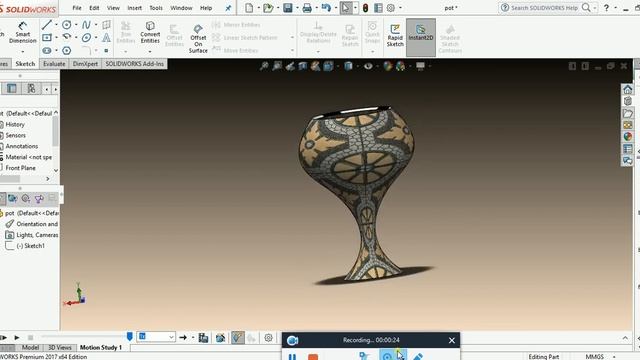This screenshot has width=640, height=360.
Task: Expand the Circle tool dropdown arrow
Action: click(76, 25)
